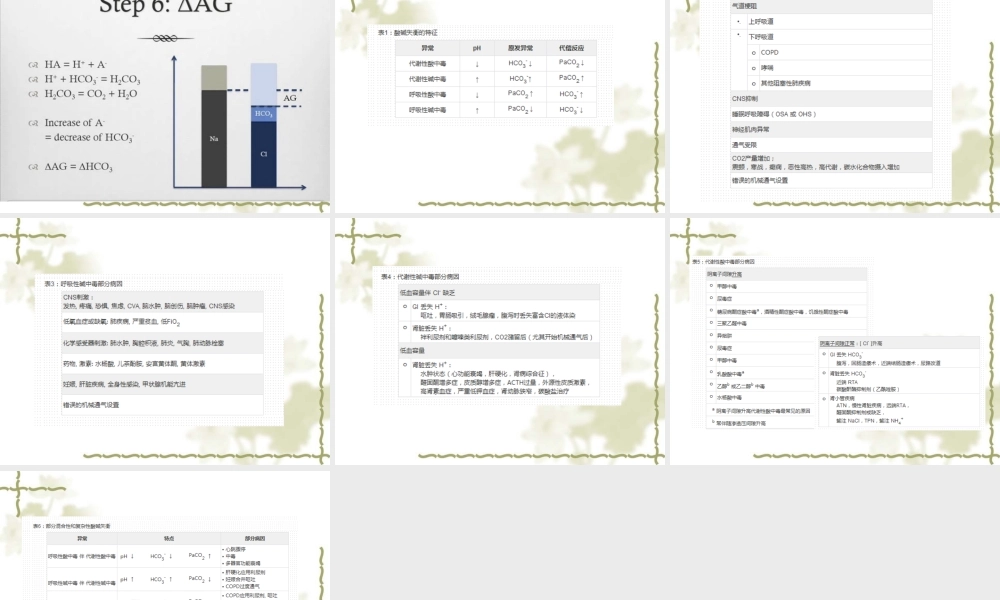Click the dark Na bar in chart

214,138
